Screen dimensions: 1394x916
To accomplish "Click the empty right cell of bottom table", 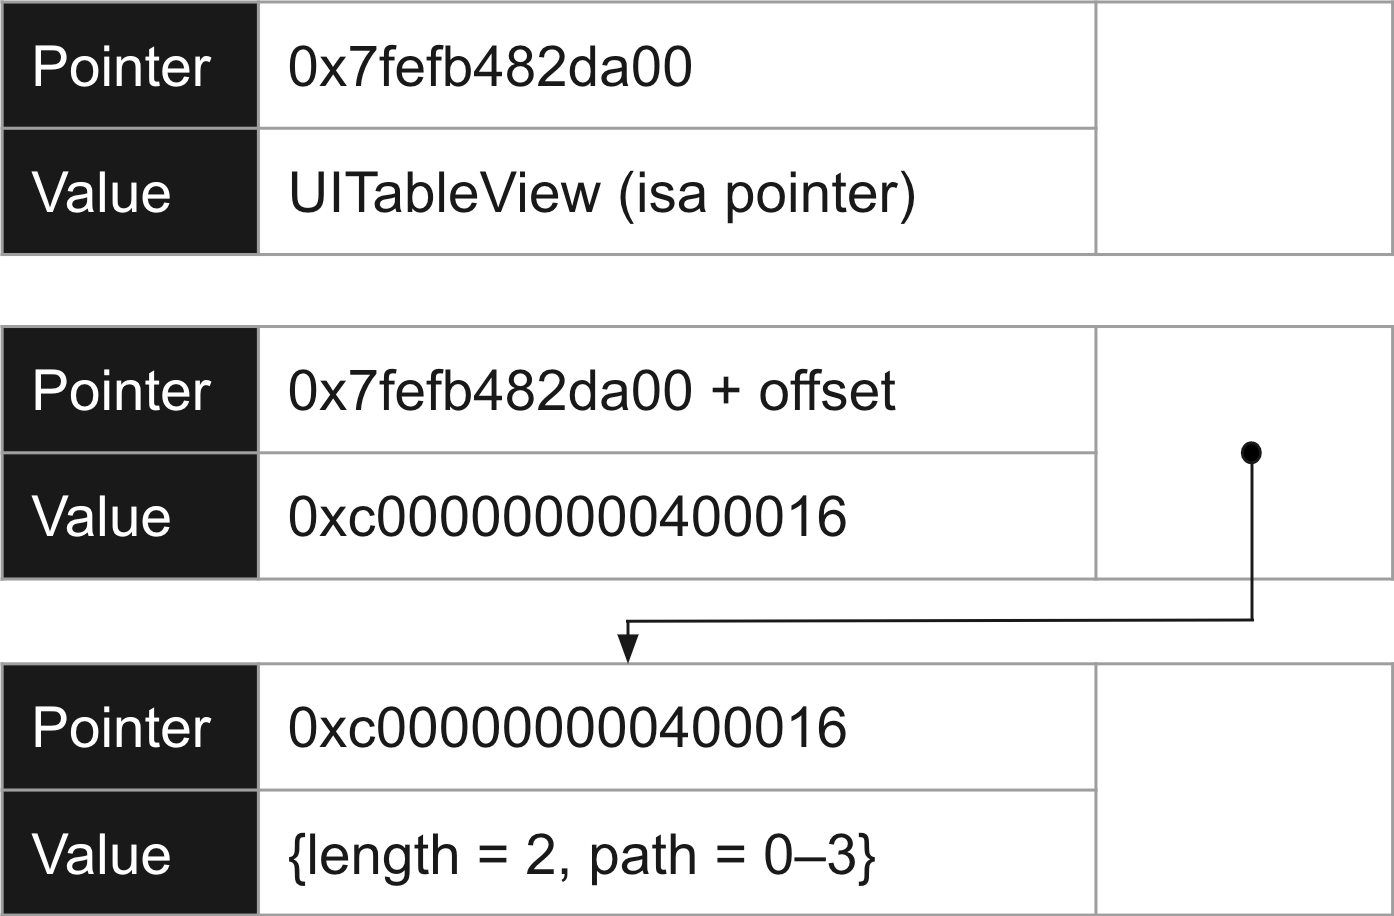I will click(1244, 789).
